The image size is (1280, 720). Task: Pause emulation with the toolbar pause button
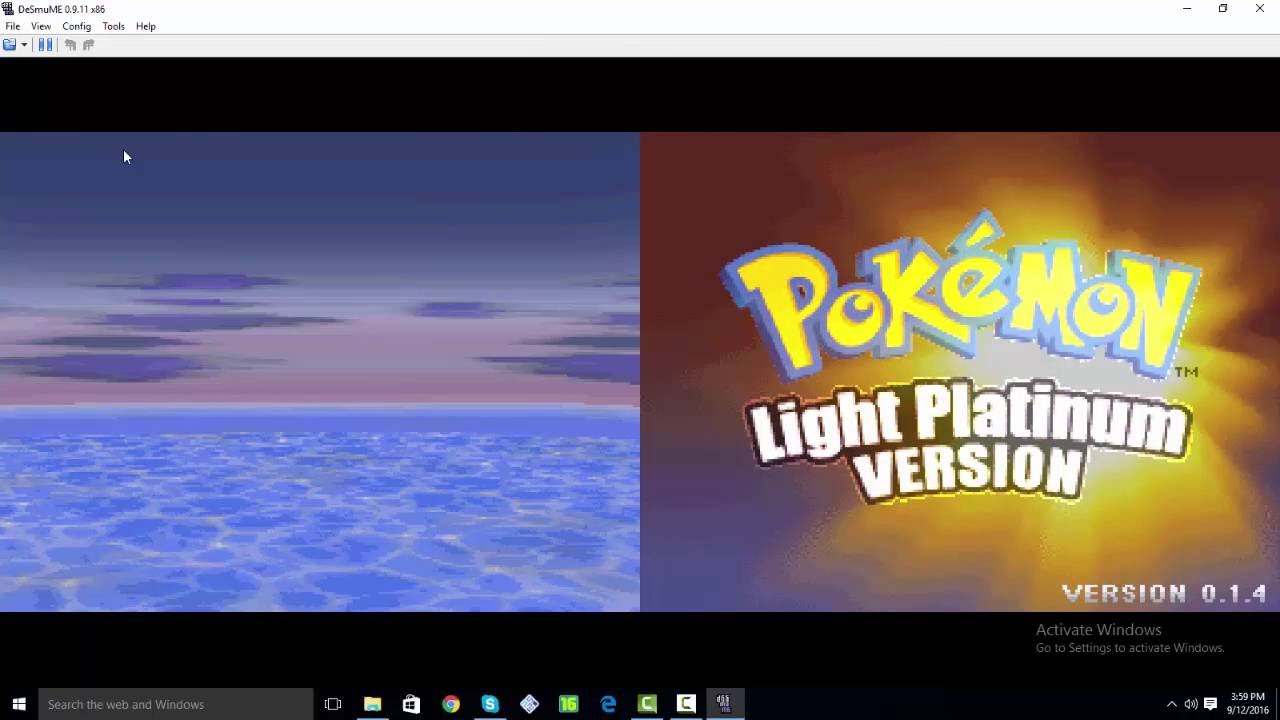46,45
